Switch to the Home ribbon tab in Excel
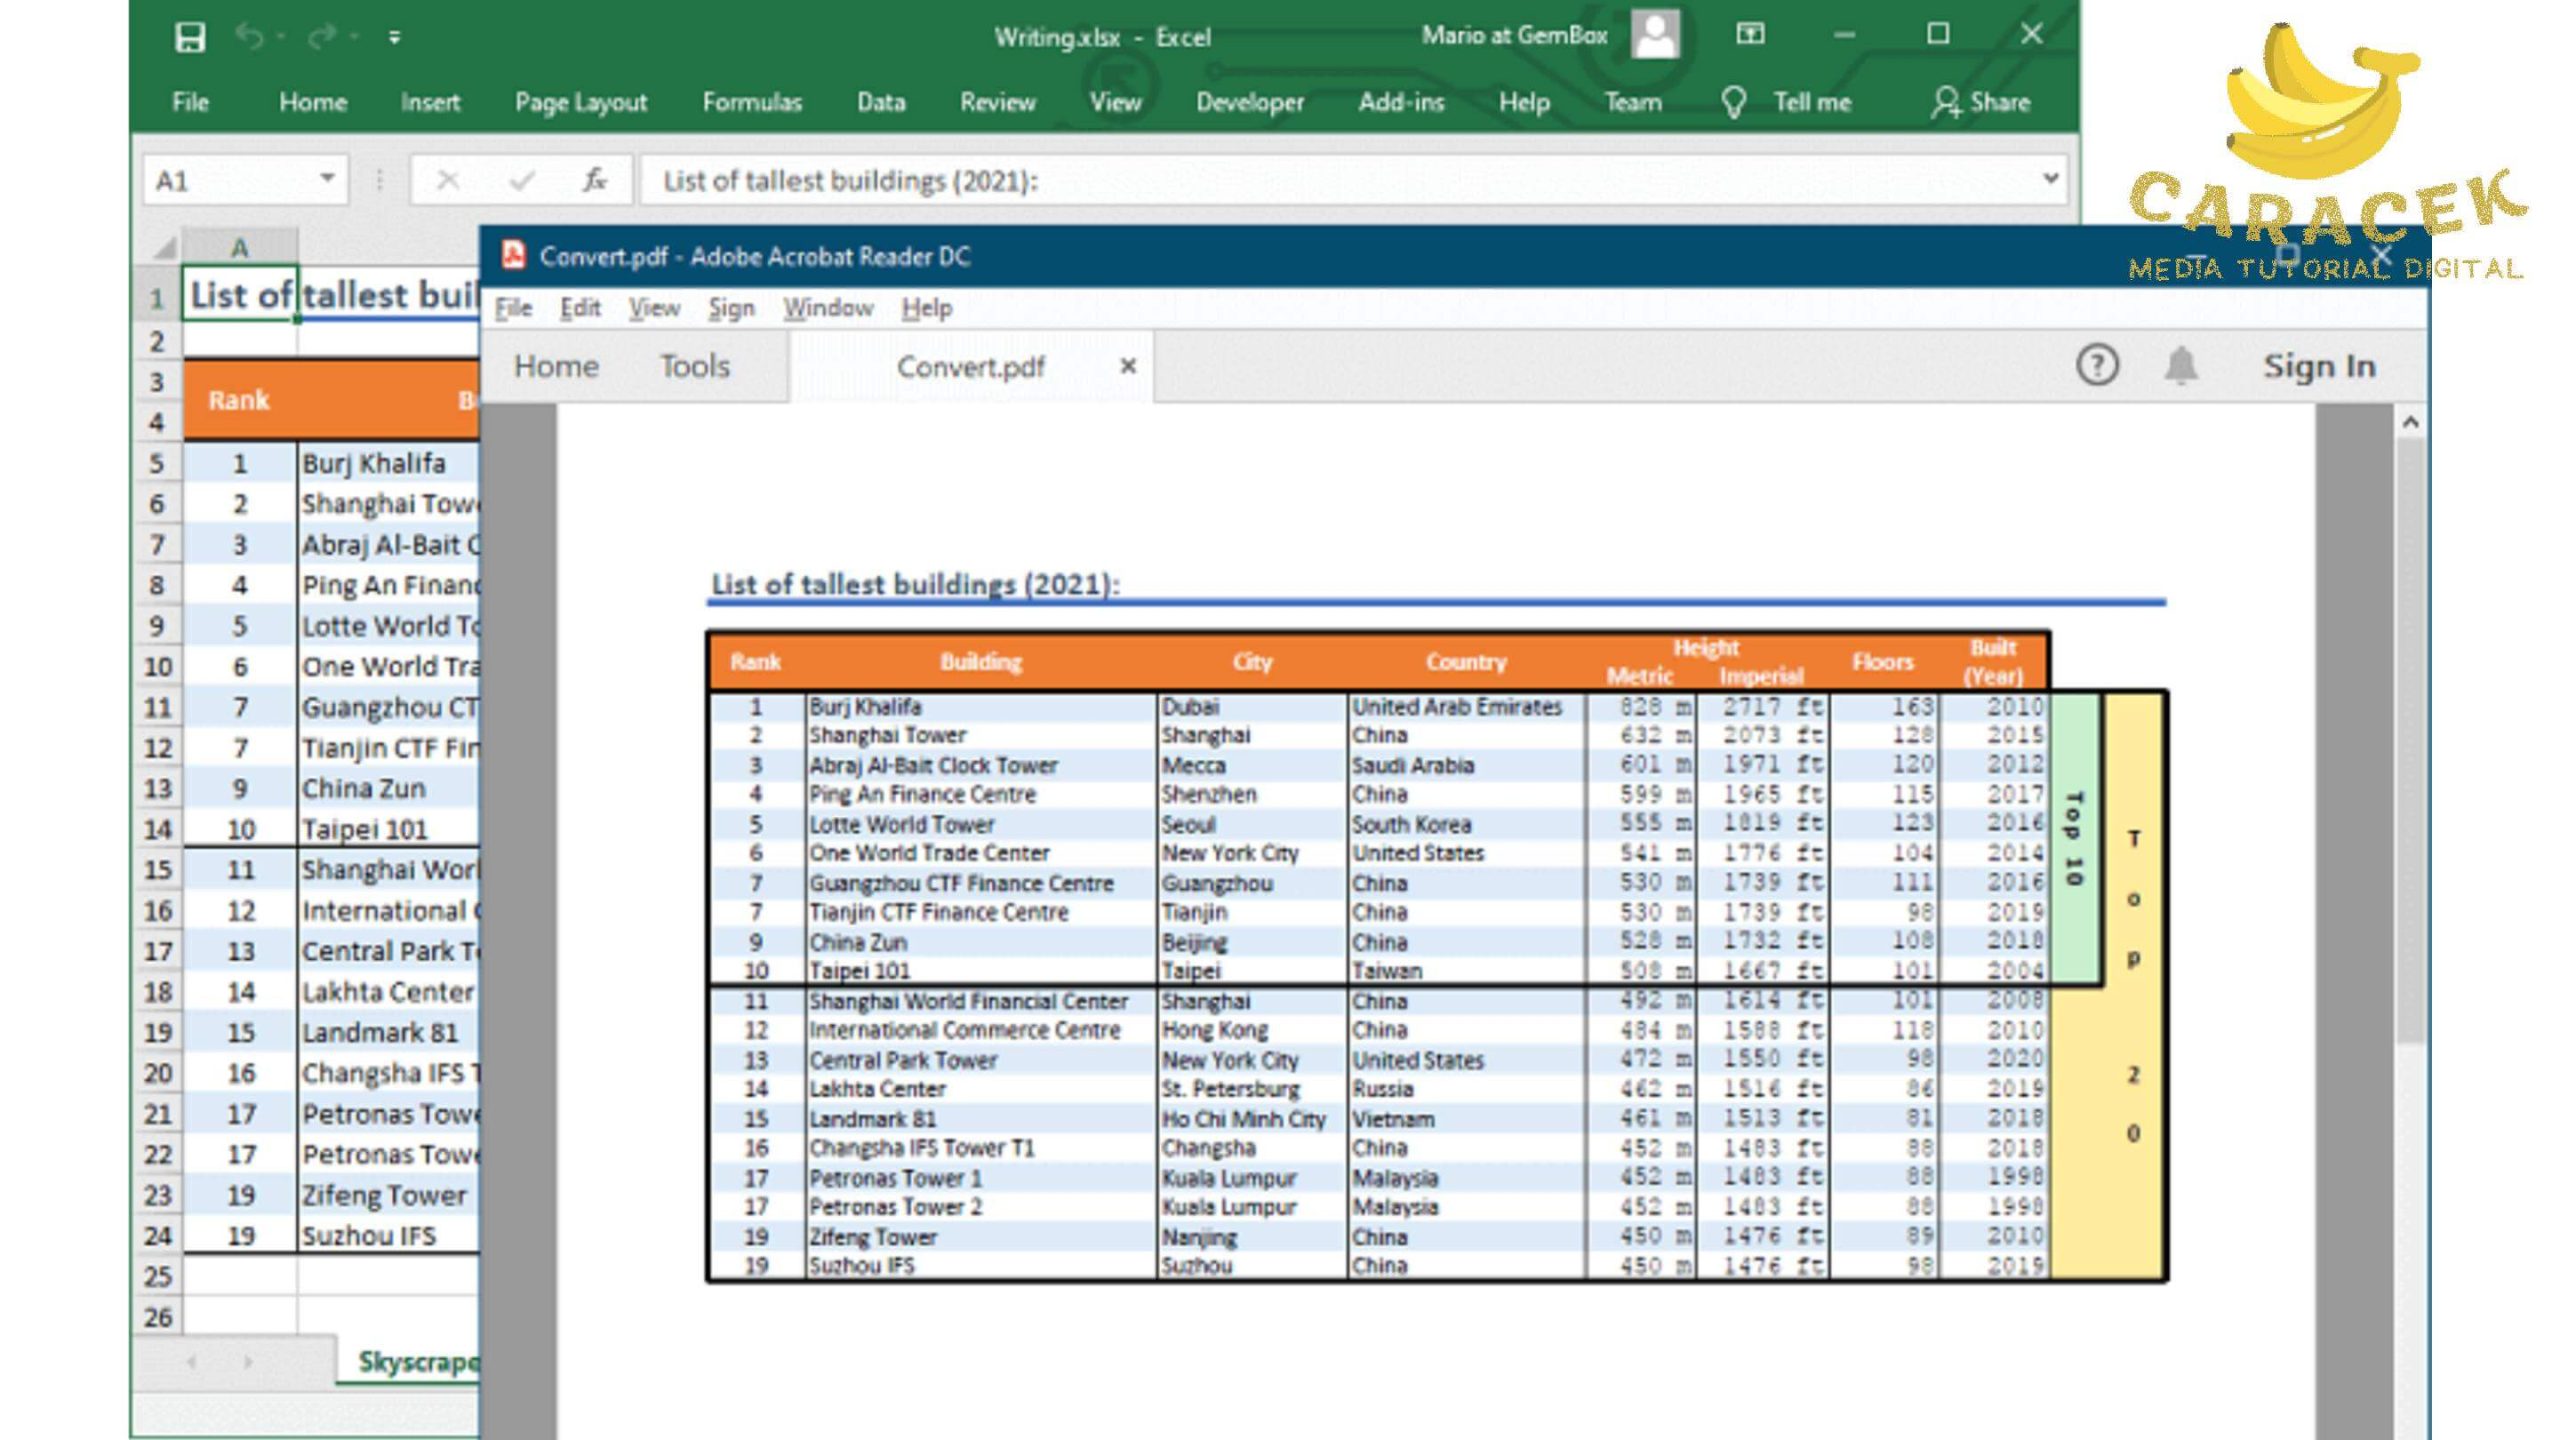Screen dimensions: 2560x1440 [x=313, y=102]
